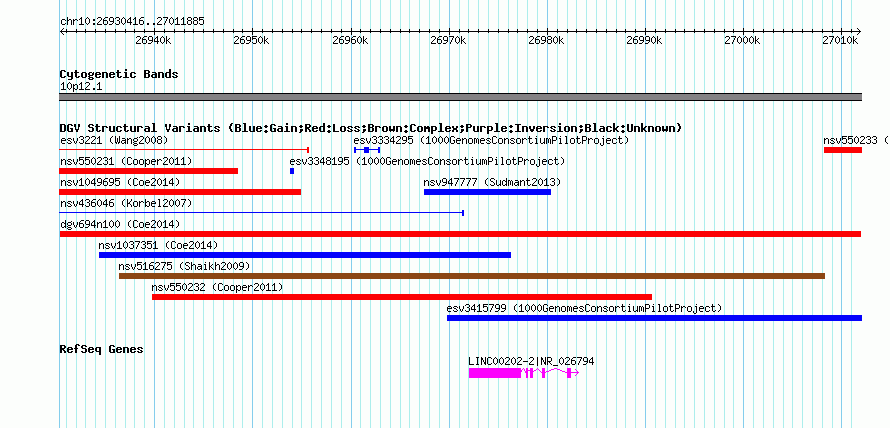Click the 26980k ruler tick label
This screenshot has width=890, height=428.
(547, 40)
